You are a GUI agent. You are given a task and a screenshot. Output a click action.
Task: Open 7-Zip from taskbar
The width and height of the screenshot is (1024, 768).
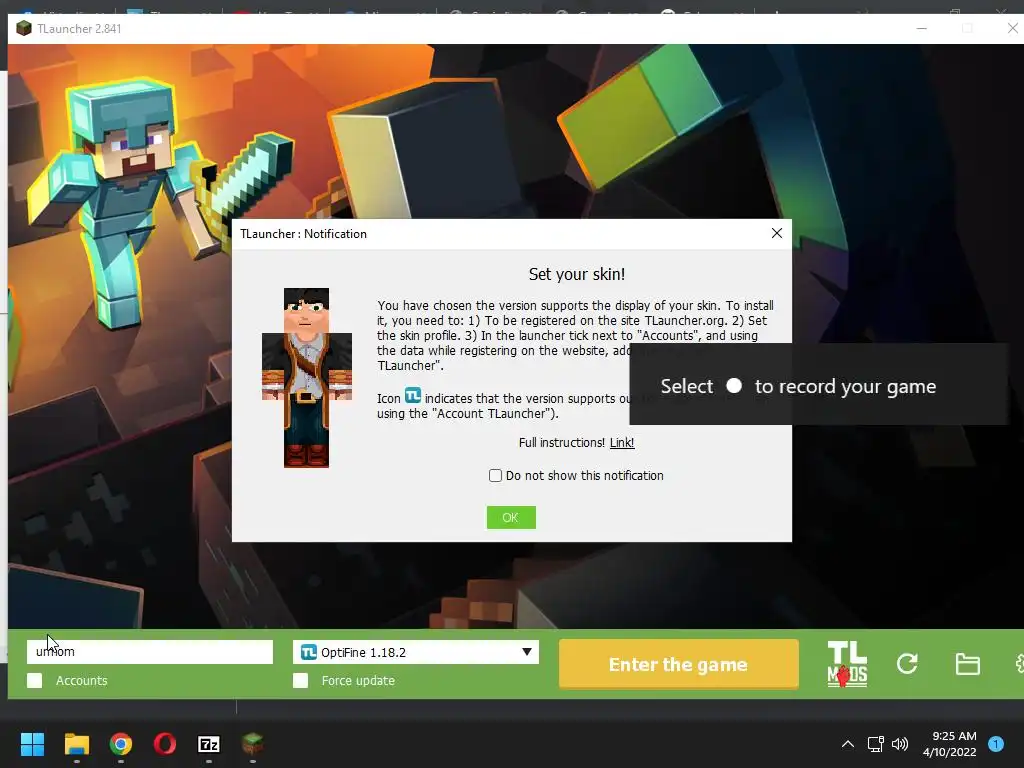click(209, 744)
